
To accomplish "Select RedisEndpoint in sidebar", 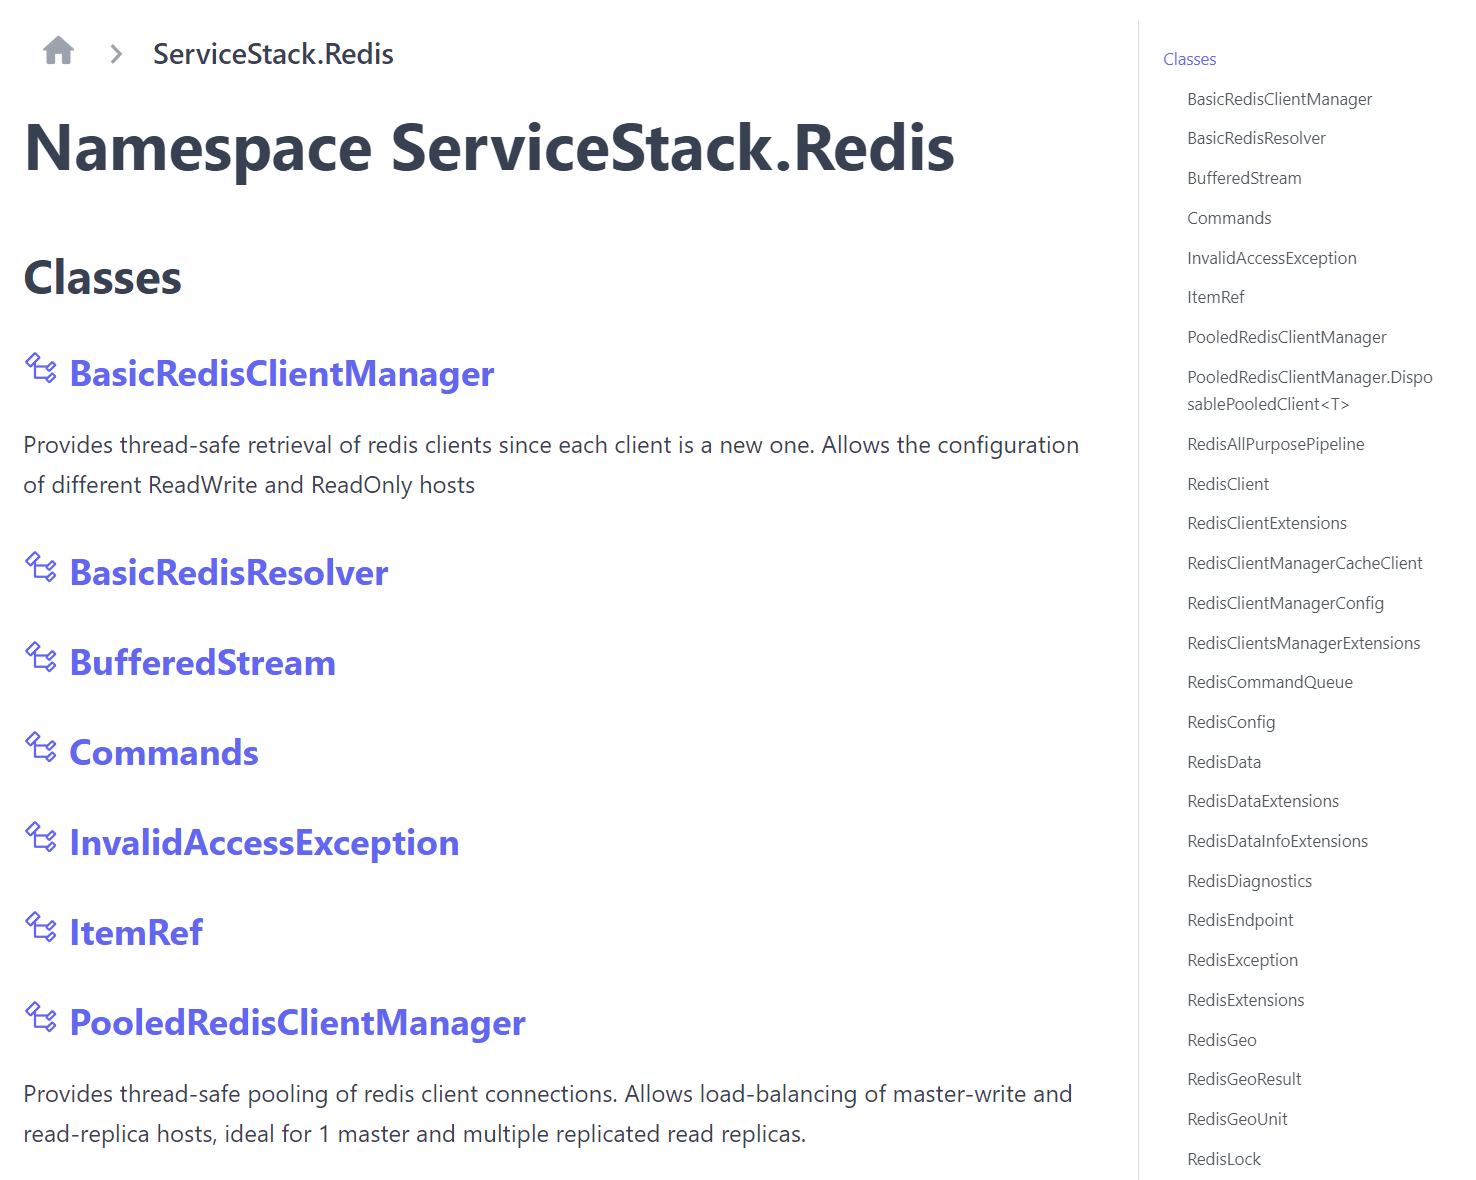I will (x=1240, y=920).
